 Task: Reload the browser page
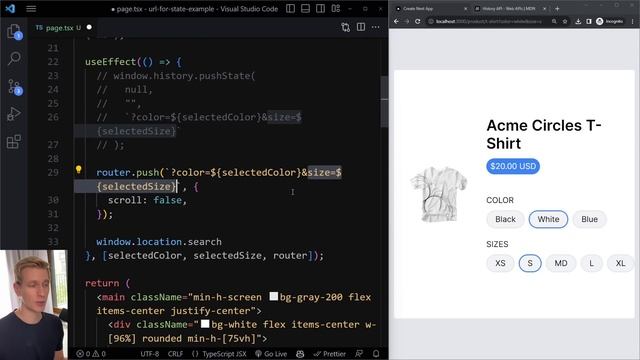click(418, 21)
